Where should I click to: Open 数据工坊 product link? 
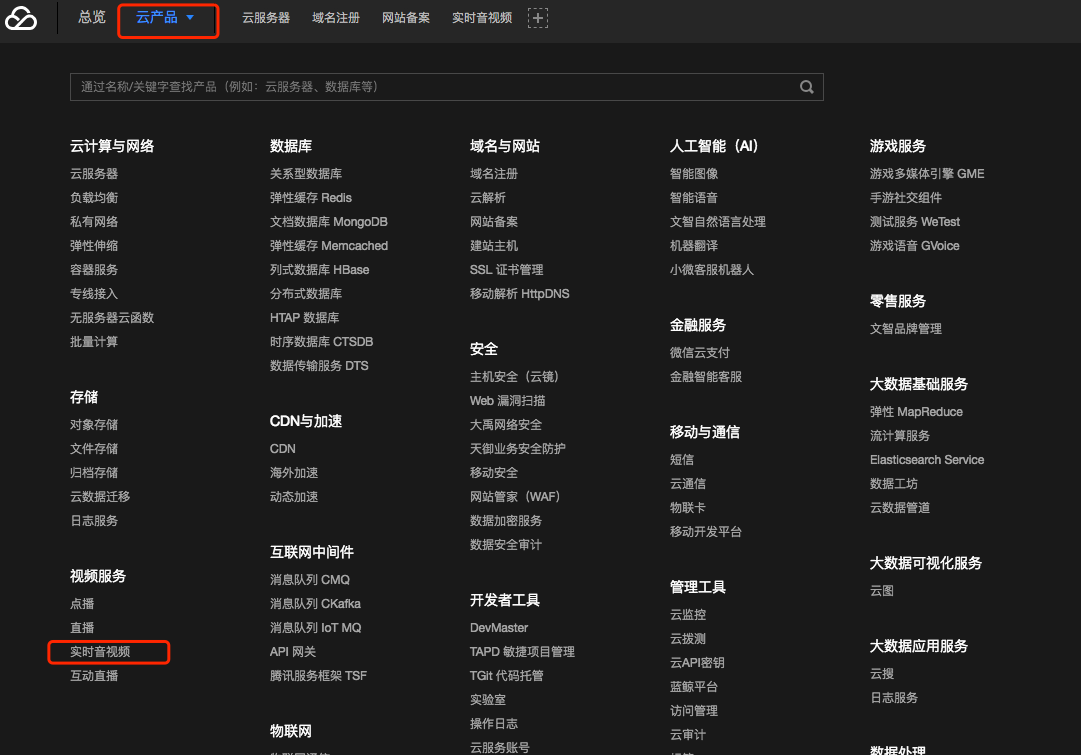pos(893,484)
